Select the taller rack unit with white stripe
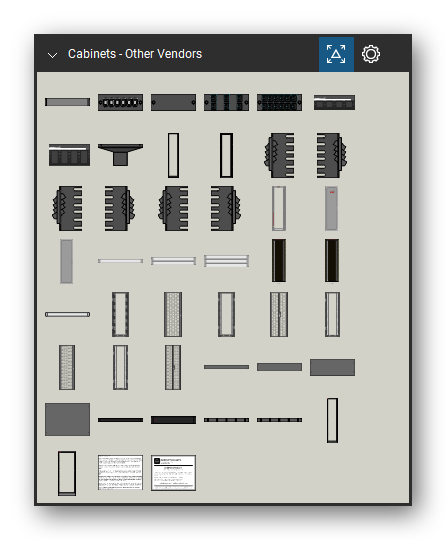Screen dimensions: 446x540 tap(69, 155)
